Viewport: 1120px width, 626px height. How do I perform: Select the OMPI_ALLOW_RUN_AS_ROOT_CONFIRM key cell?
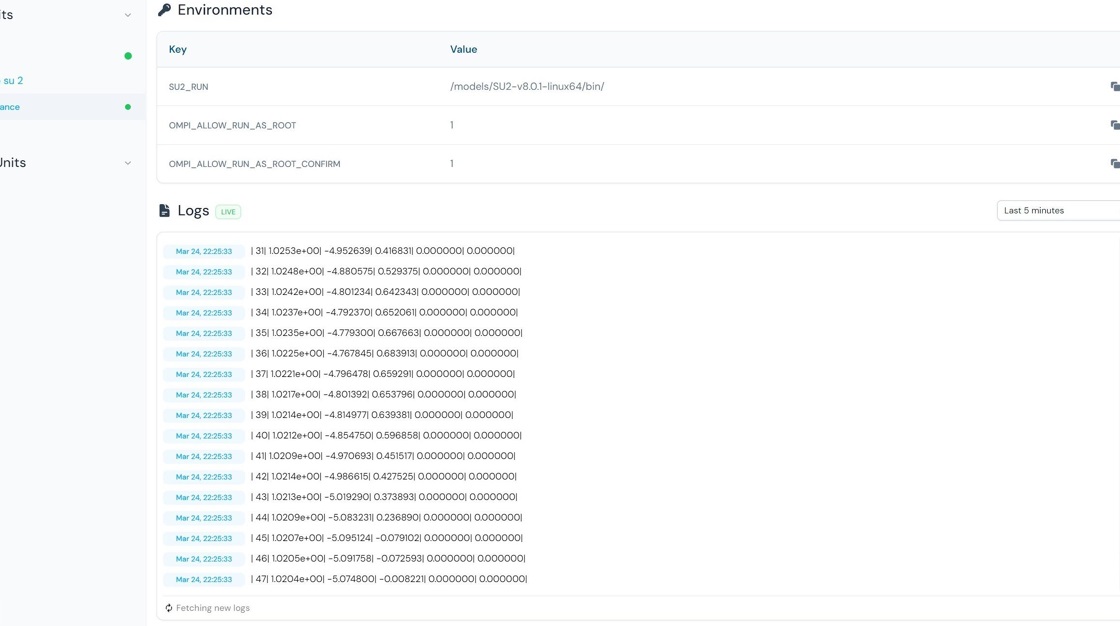pos(254,164)
